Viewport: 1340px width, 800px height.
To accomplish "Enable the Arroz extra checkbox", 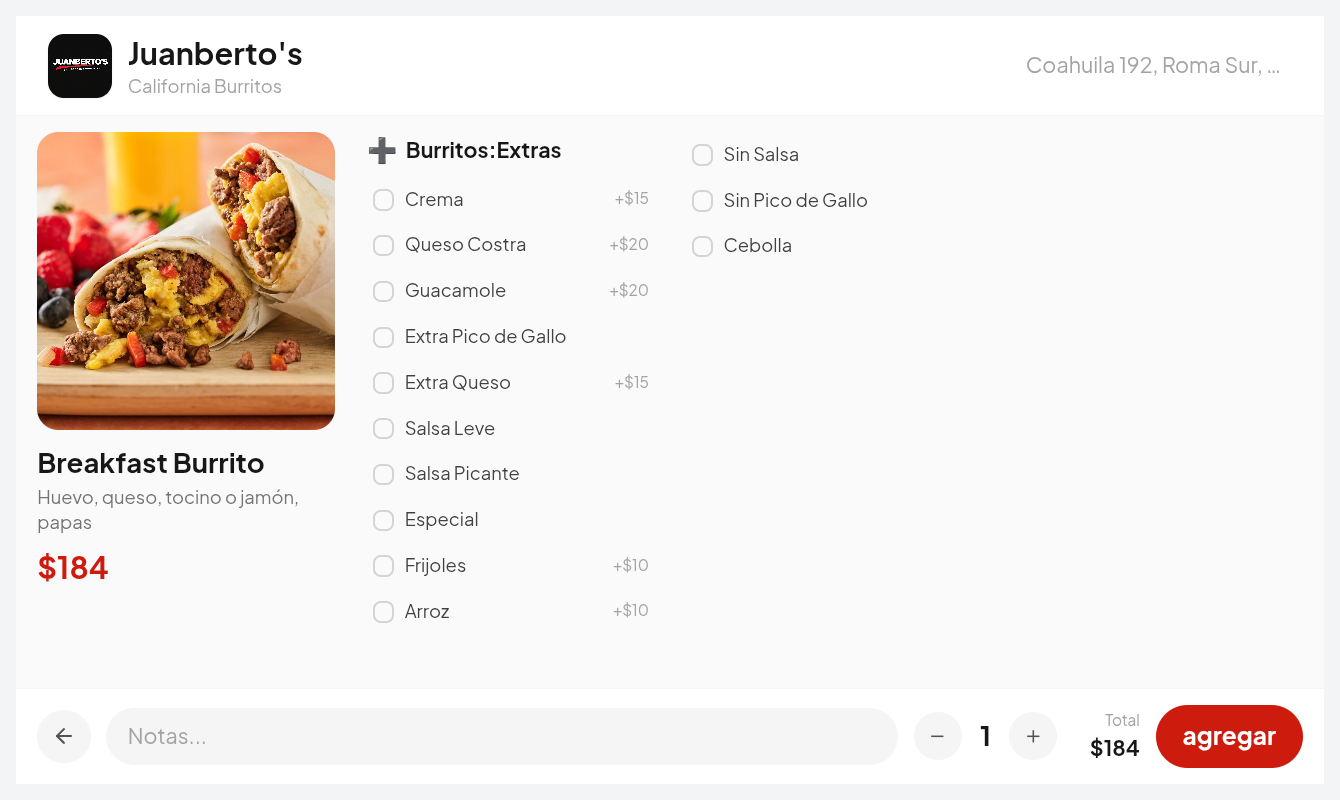I will pyautogui.click(x=383, y=612).
